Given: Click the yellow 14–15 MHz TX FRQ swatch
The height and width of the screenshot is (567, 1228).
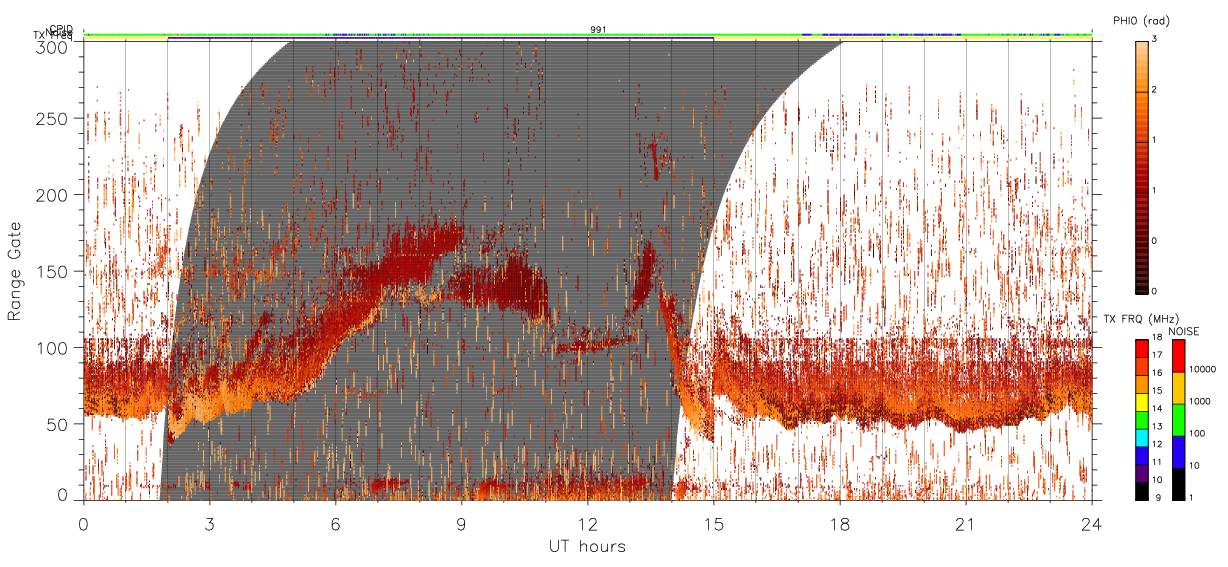Looking at the screenshot, I should pyautogui.click(x=1141, y=402).
